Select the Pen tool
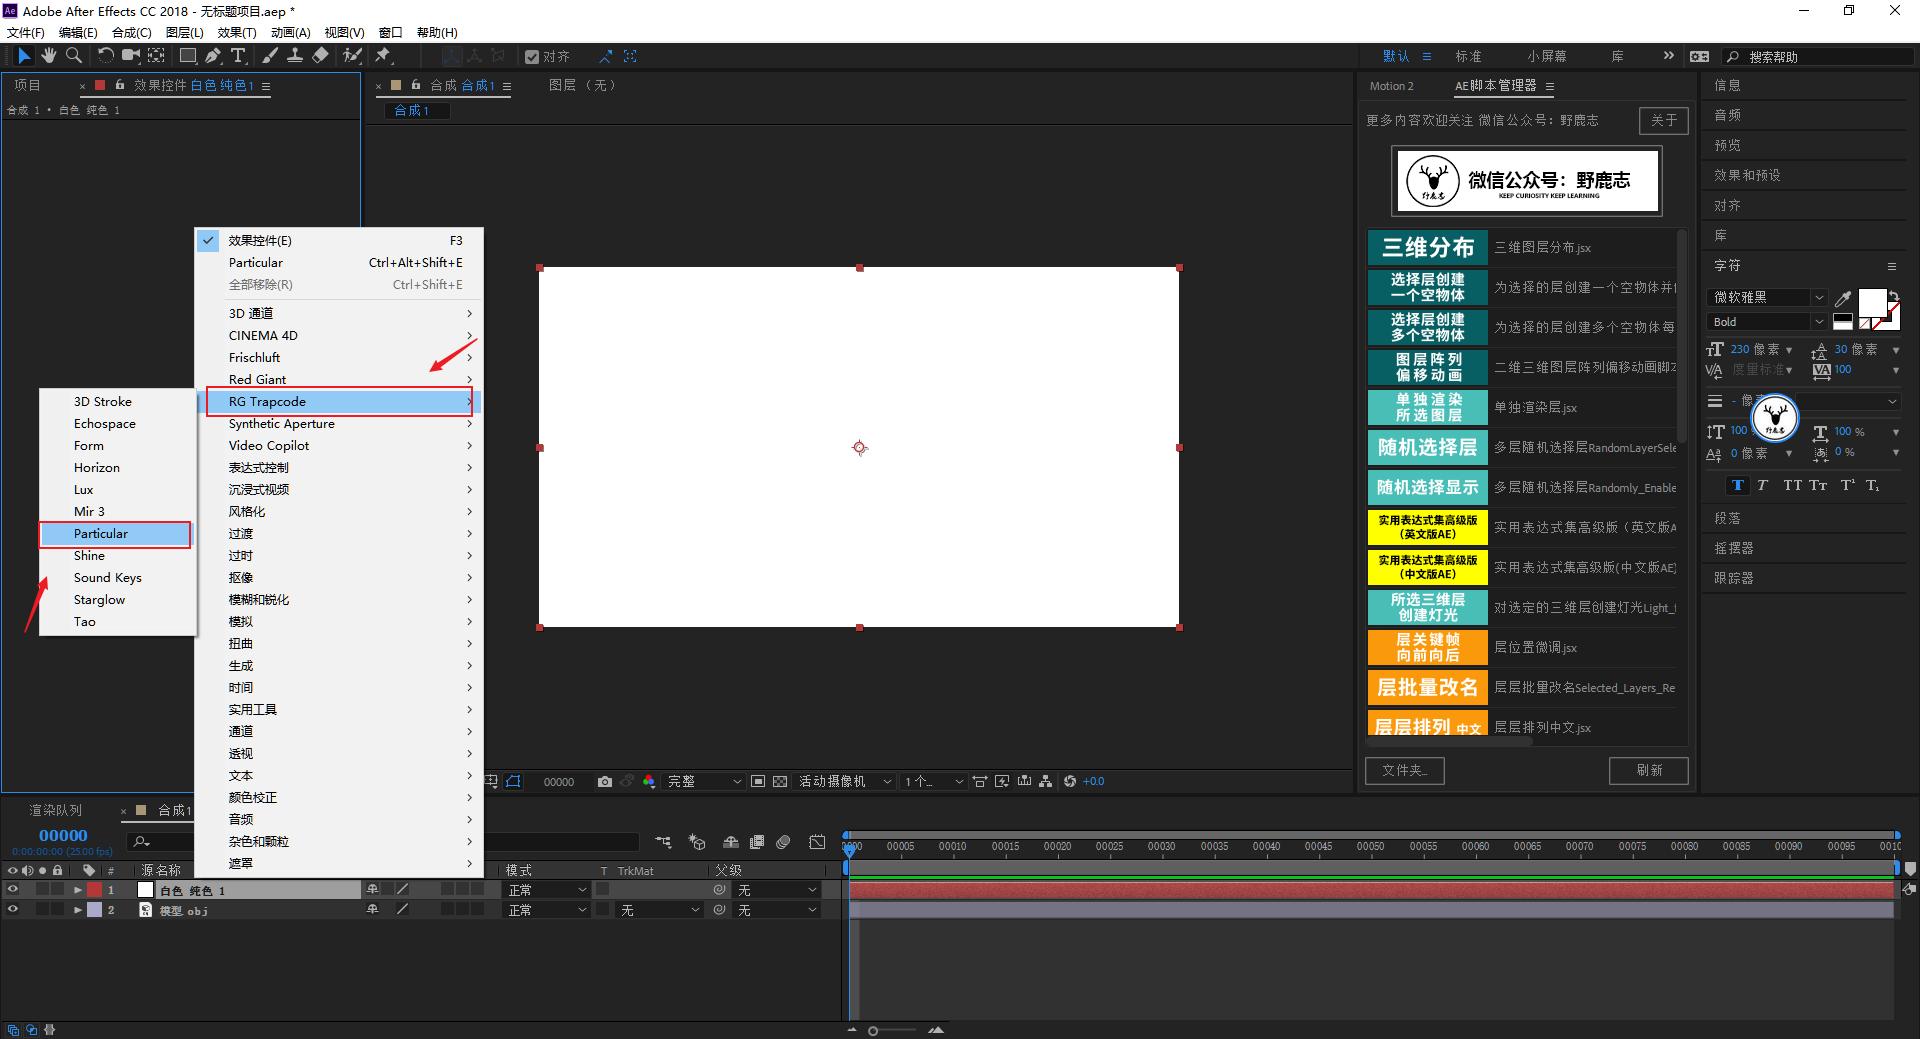This screenshot has height=1039, width=1920. coord(213,56)
